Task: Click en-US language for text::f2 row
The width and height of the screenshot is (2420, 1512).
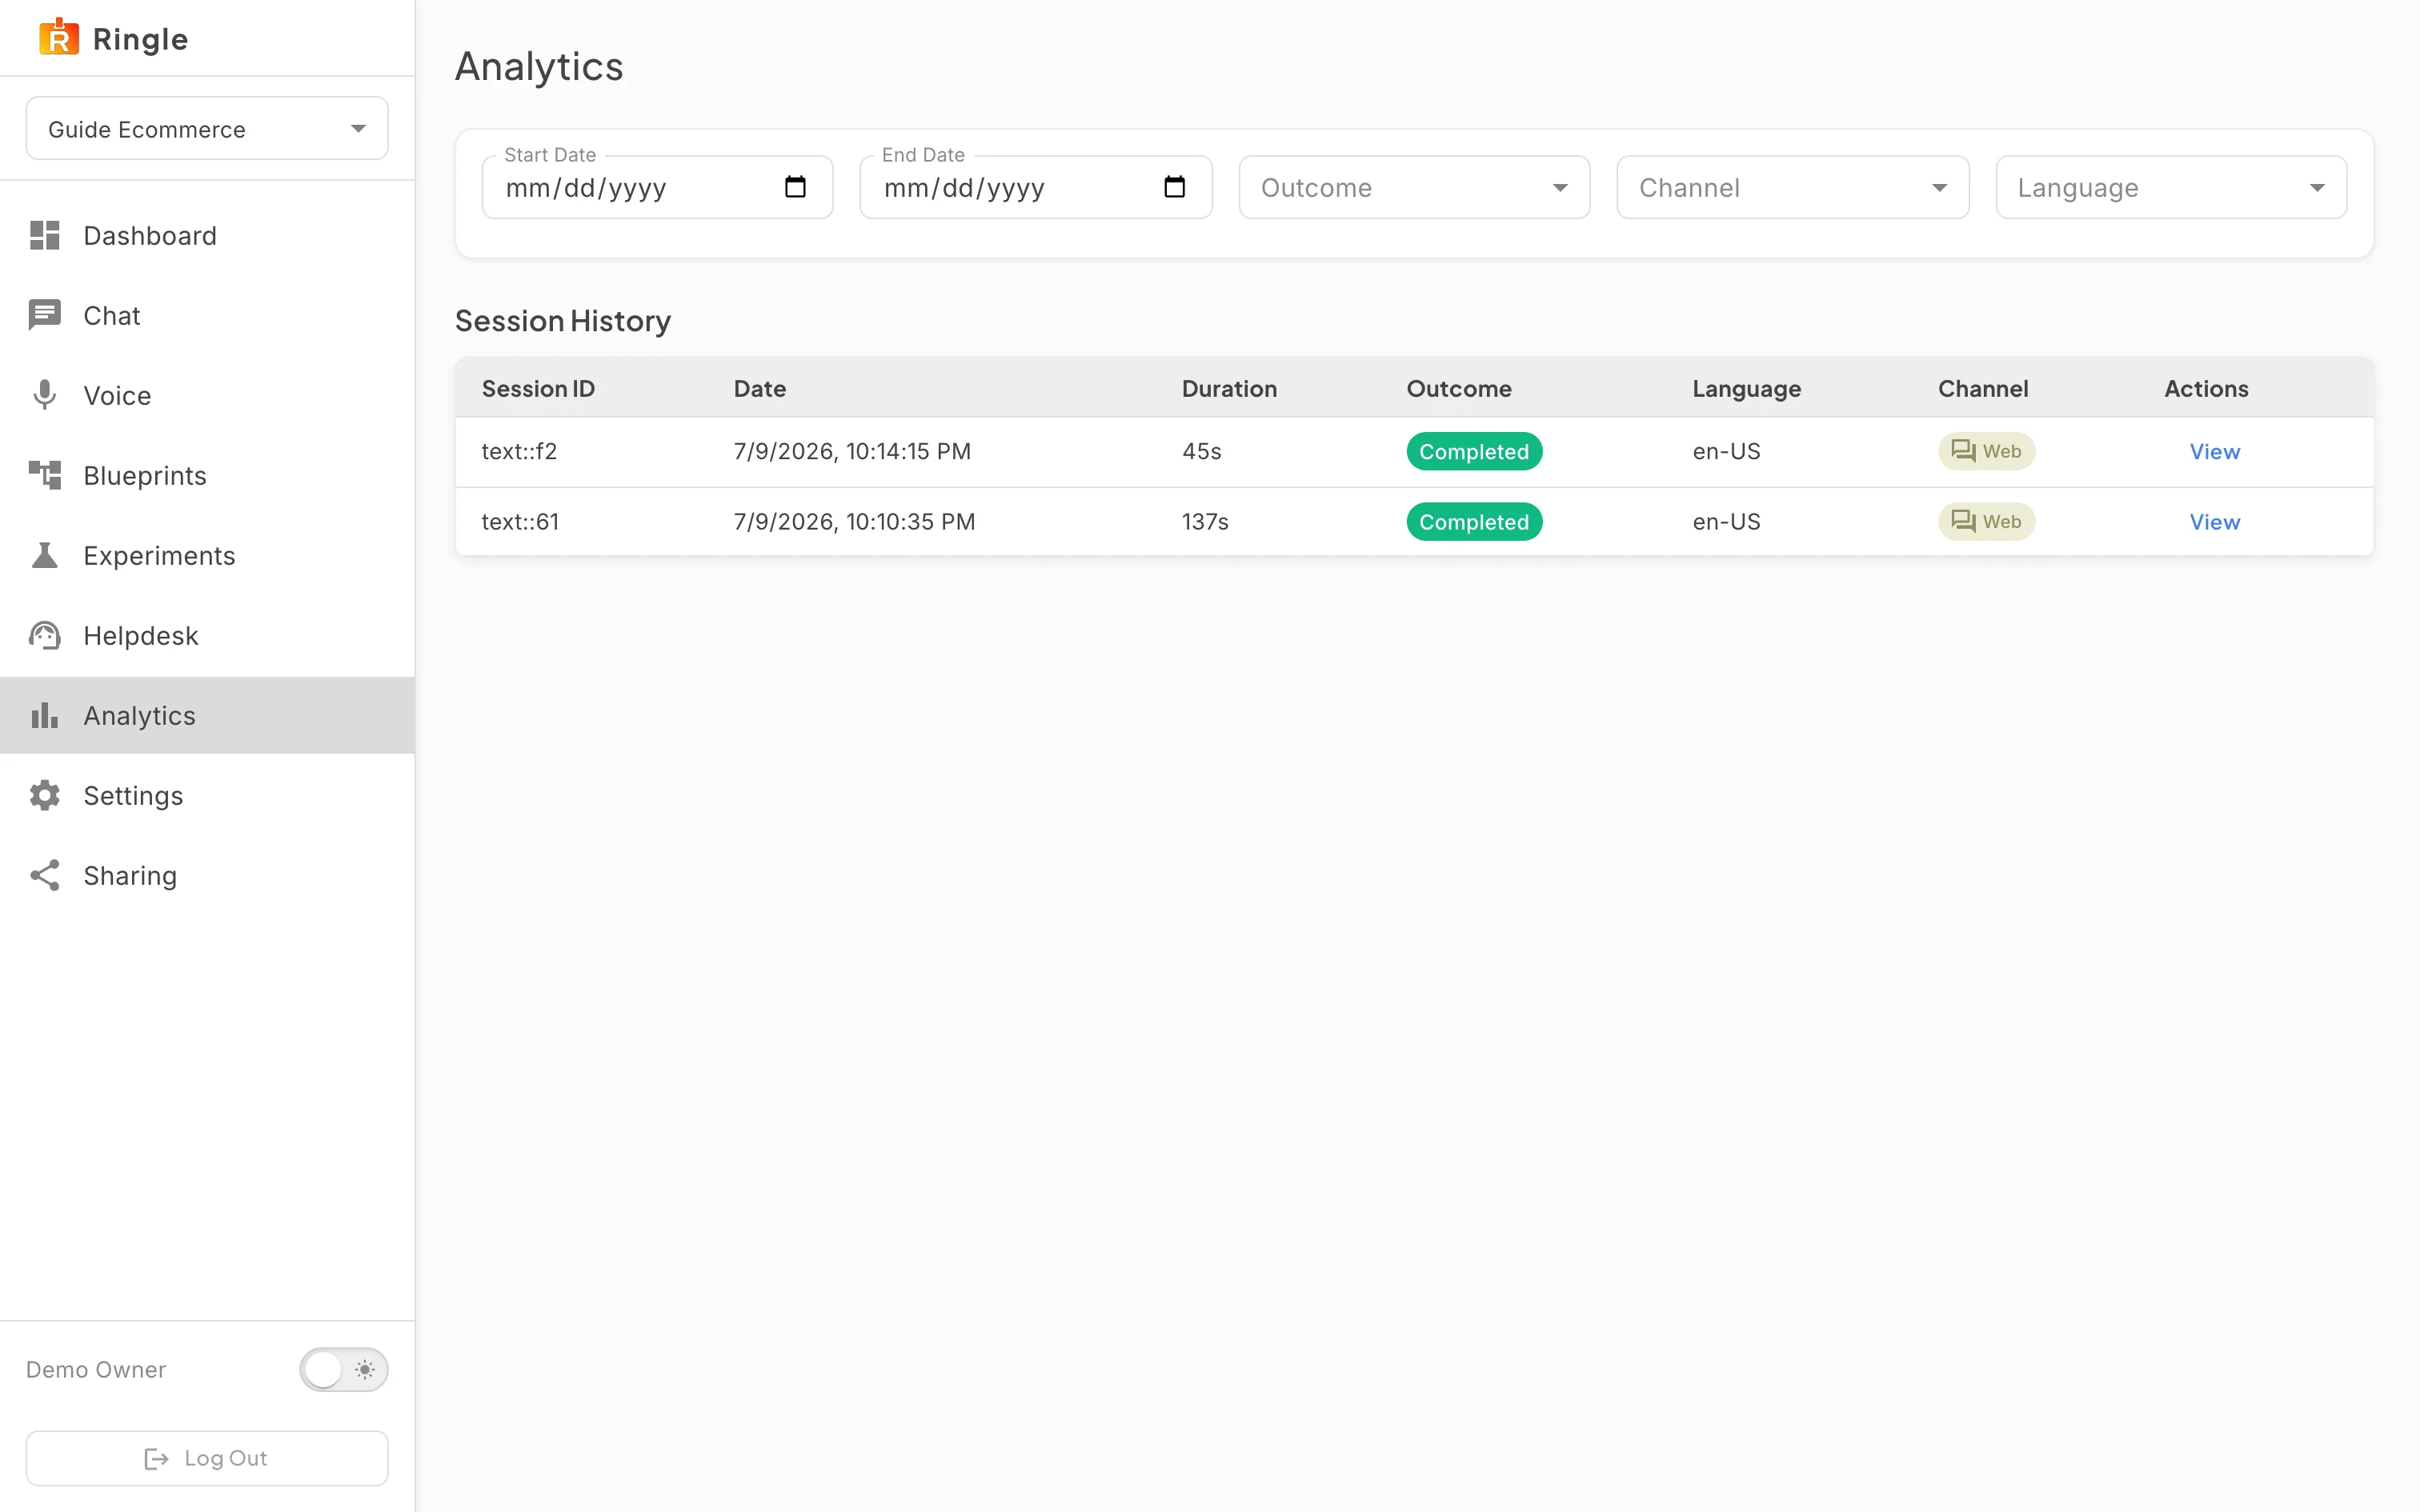Action: pos(1726,451)
